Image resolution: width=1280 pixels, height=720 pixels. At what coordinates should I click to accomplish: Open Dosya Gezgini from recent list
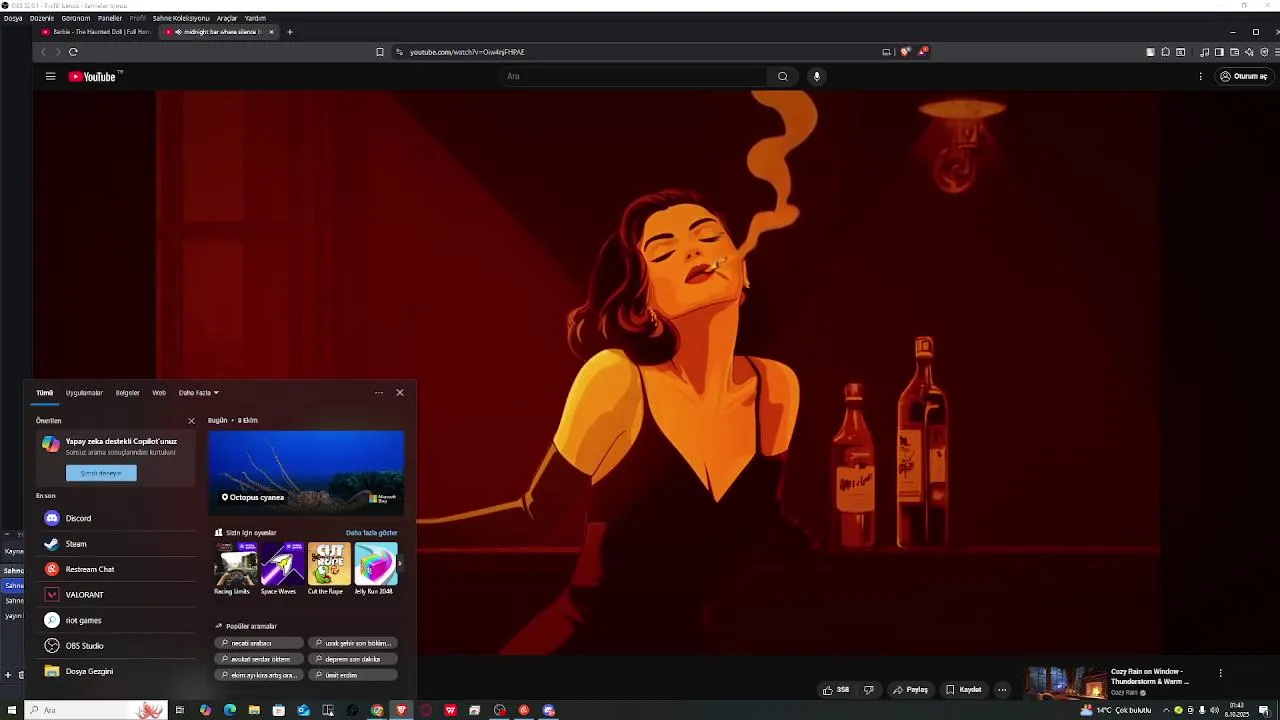(x=116, y=671)
